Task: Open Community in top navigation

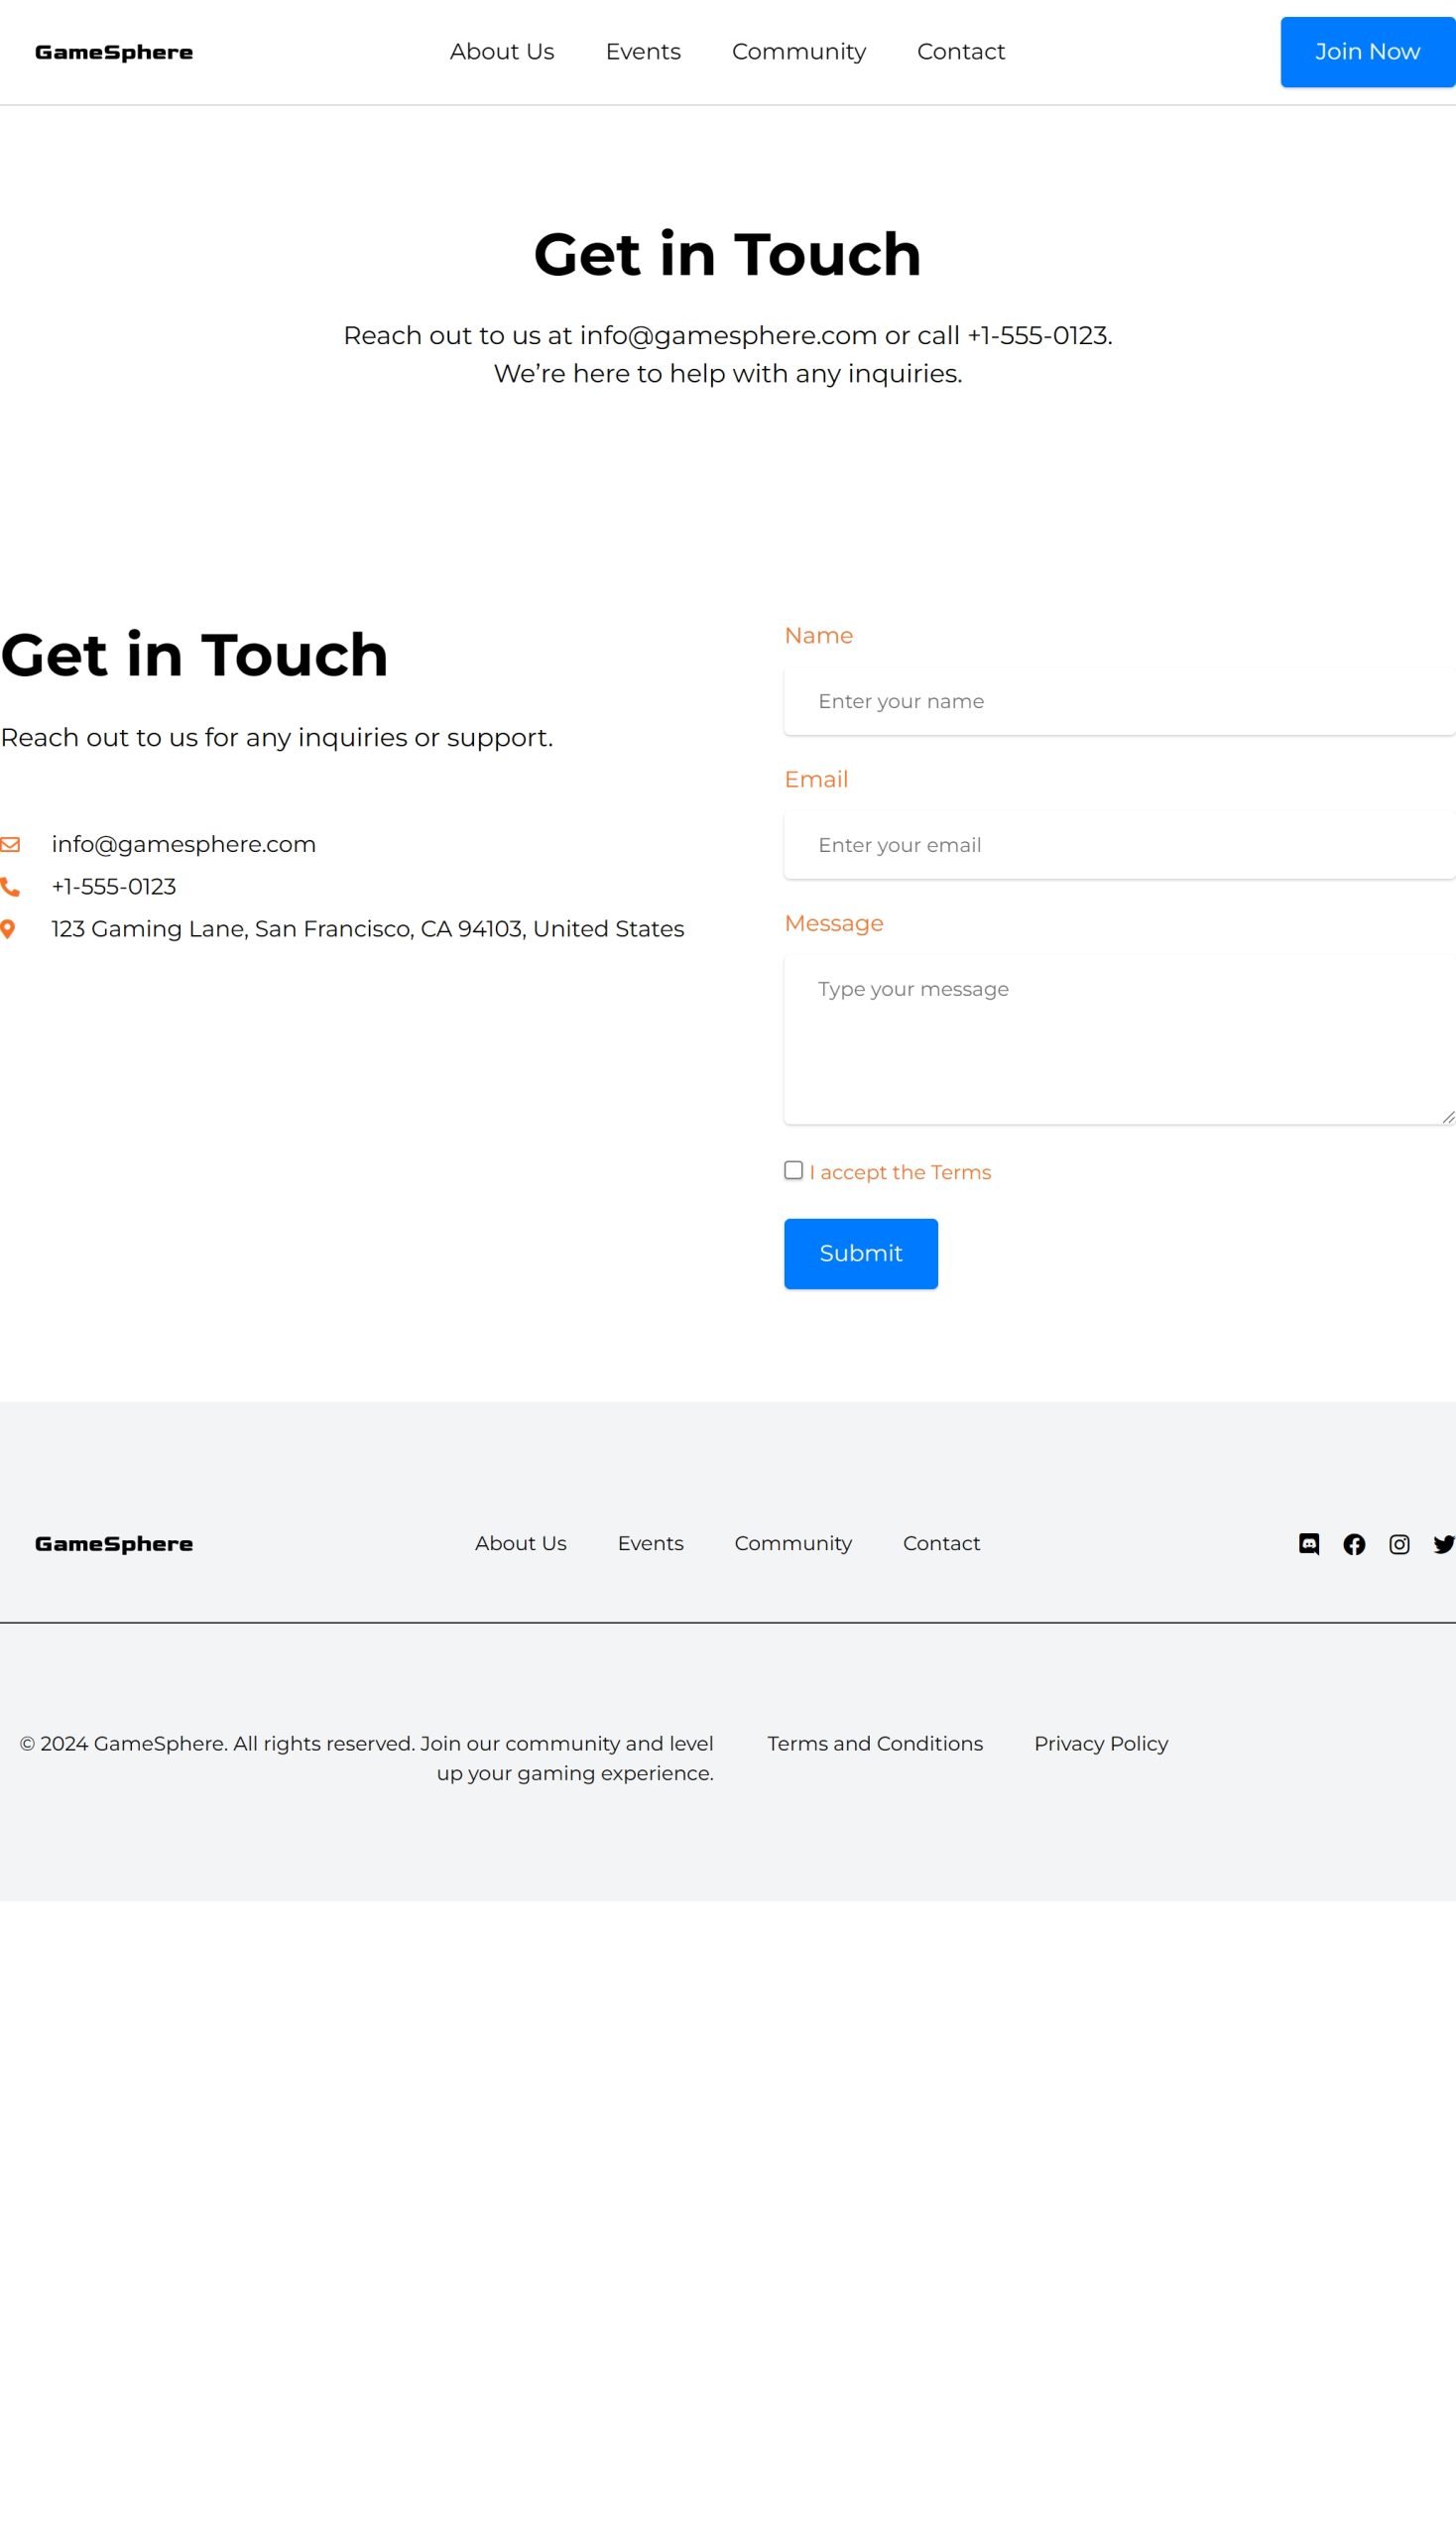Action: click(799, 52)
